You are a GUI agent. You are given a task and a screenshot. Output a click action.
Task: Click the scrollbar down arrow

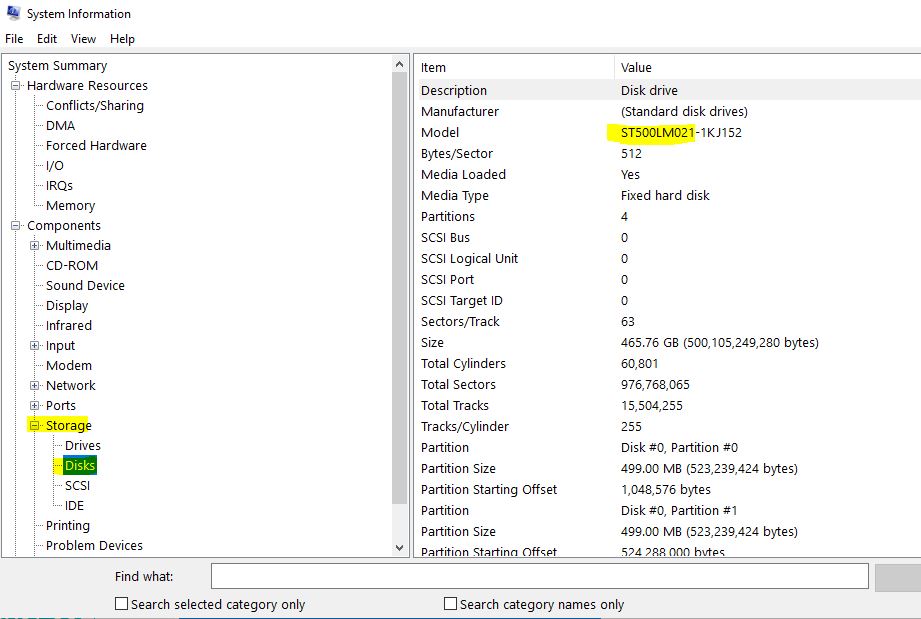399,547
